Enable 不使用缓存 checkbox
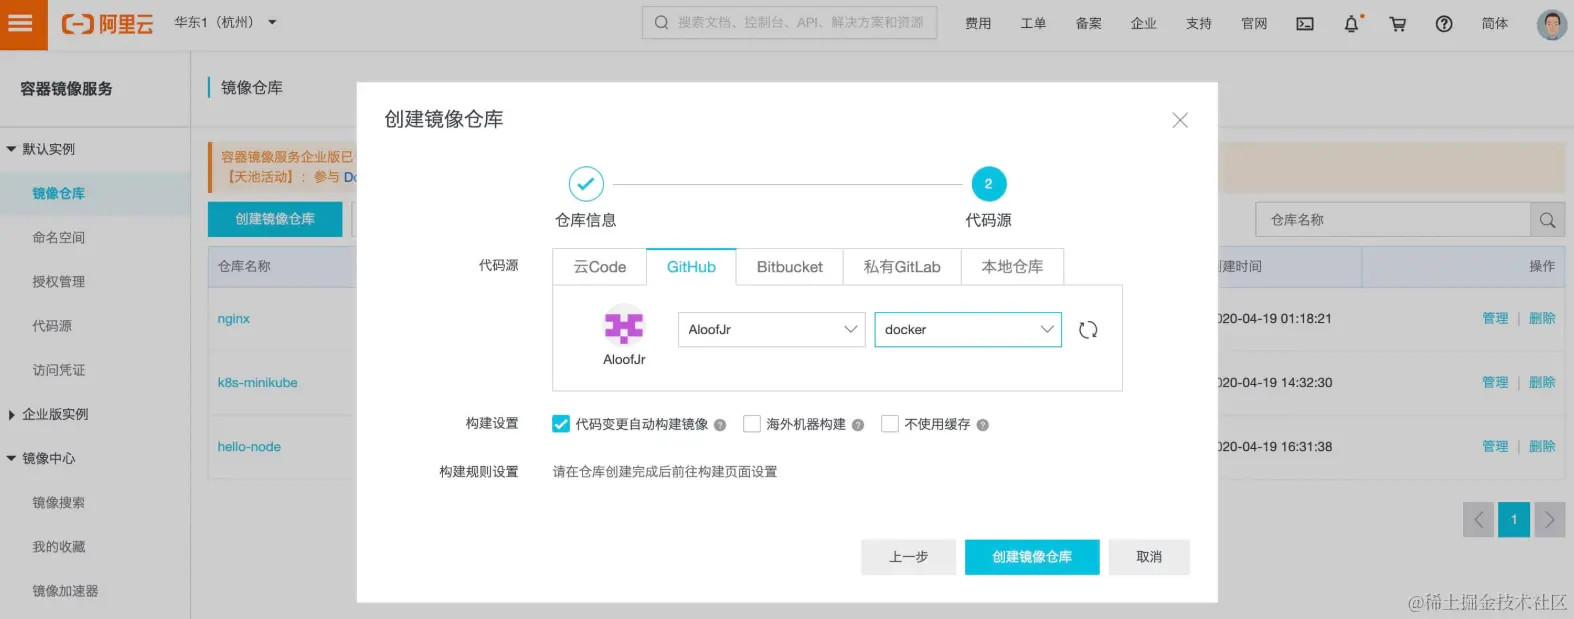 890,424
